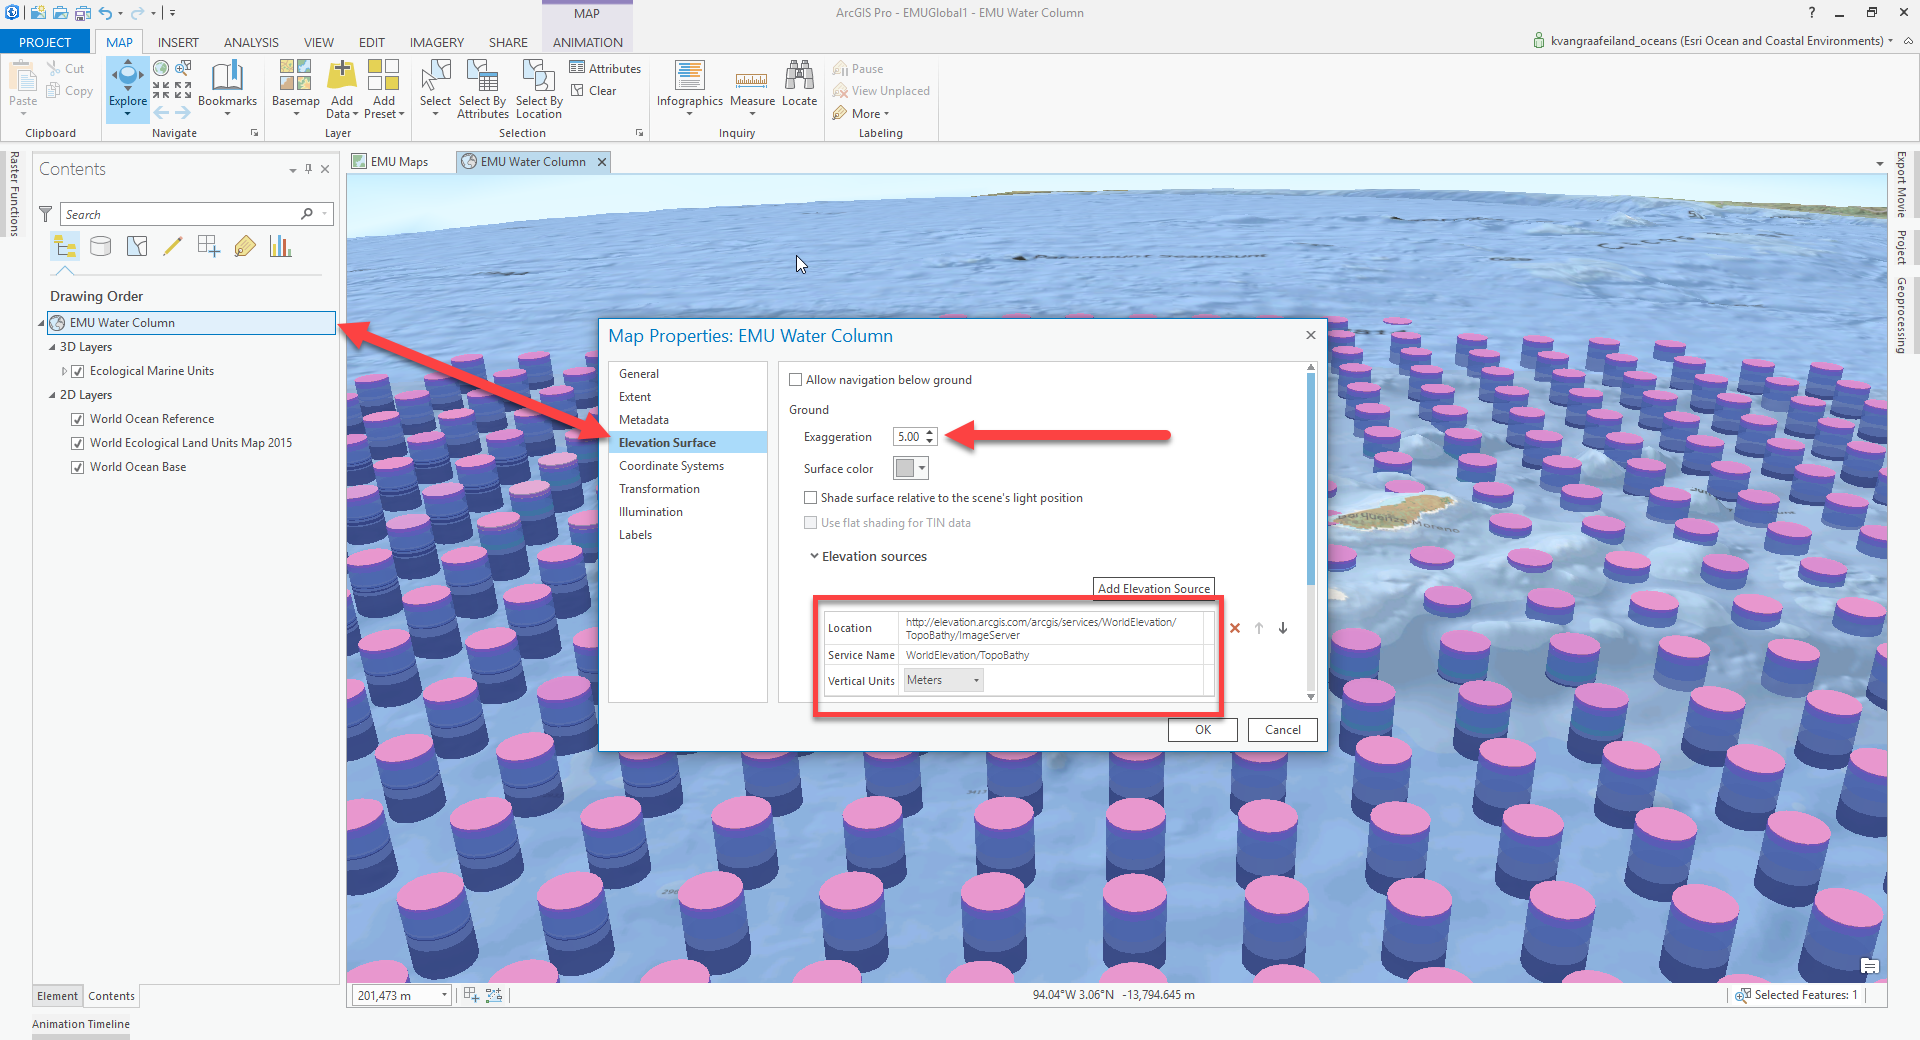Click the Contents filter funnel icon

tap(45, 214)
